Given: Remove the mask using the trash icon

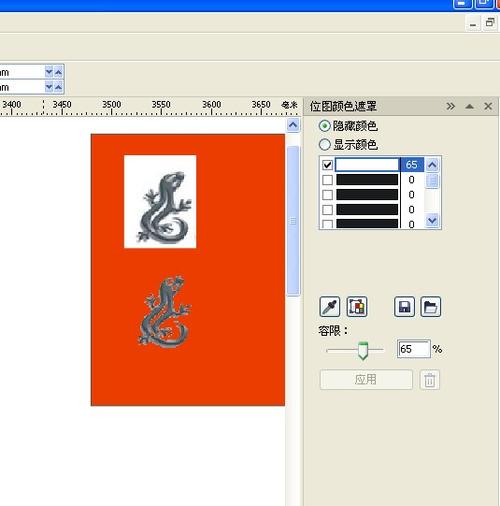Looking at the screenshot, I should 429,380.
